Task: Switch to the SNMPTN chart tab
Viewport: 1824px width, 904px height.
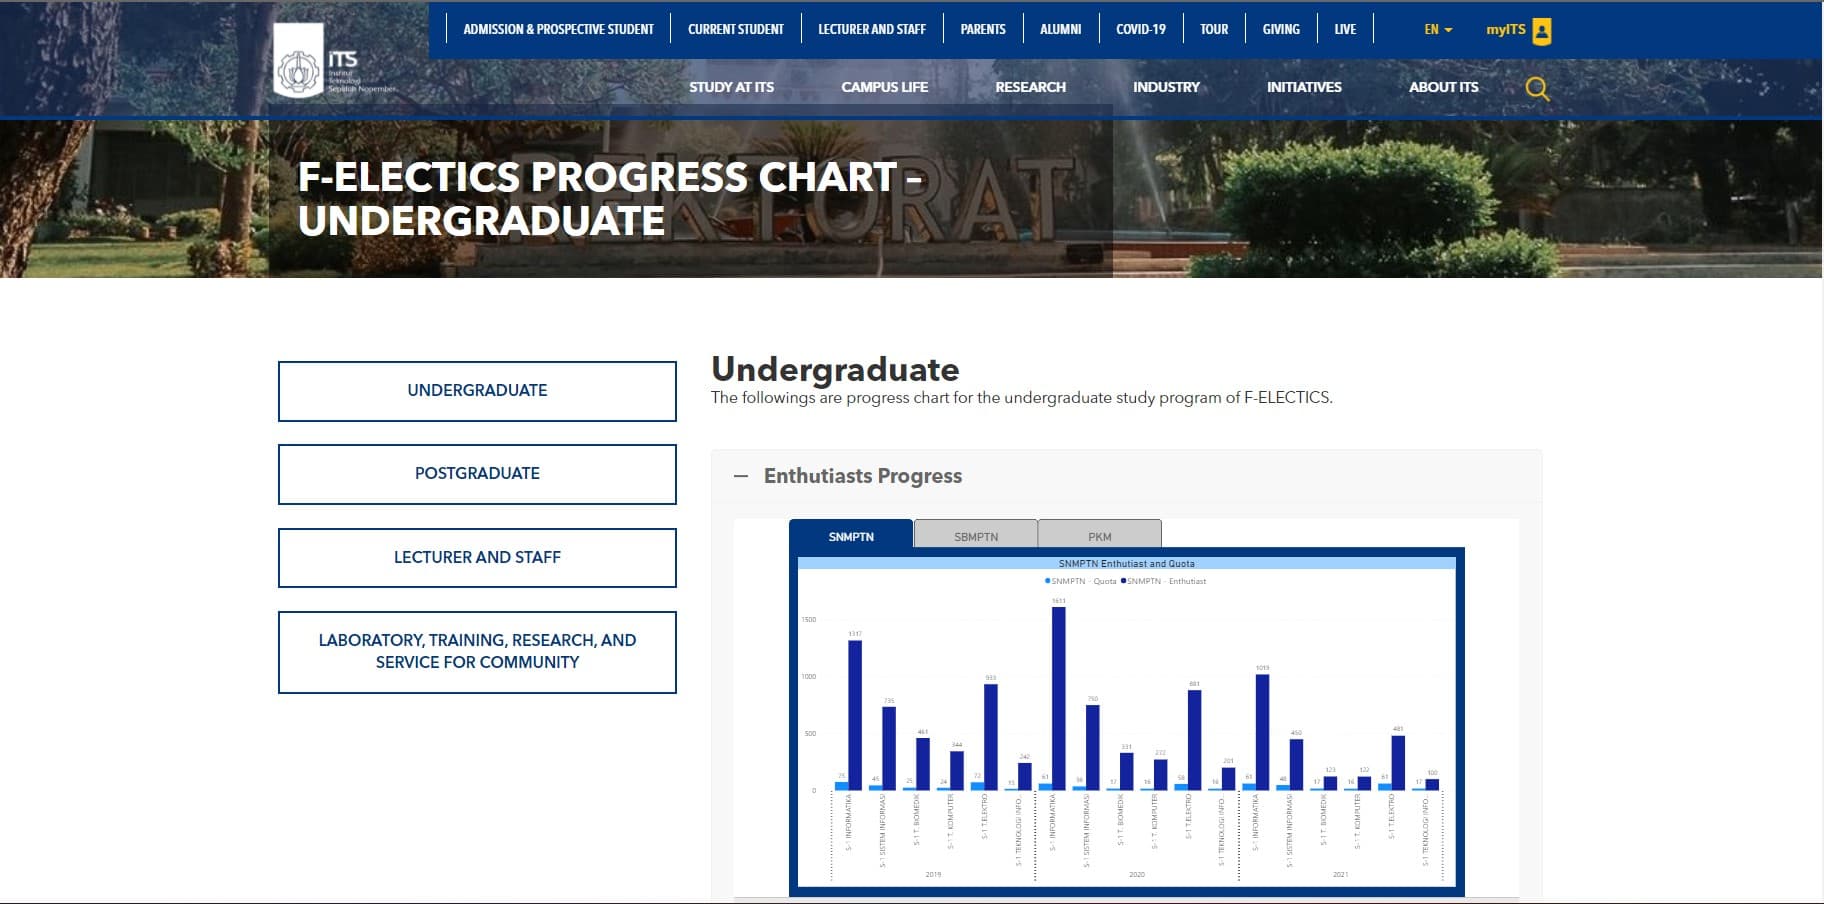Action: click(851, 535)
